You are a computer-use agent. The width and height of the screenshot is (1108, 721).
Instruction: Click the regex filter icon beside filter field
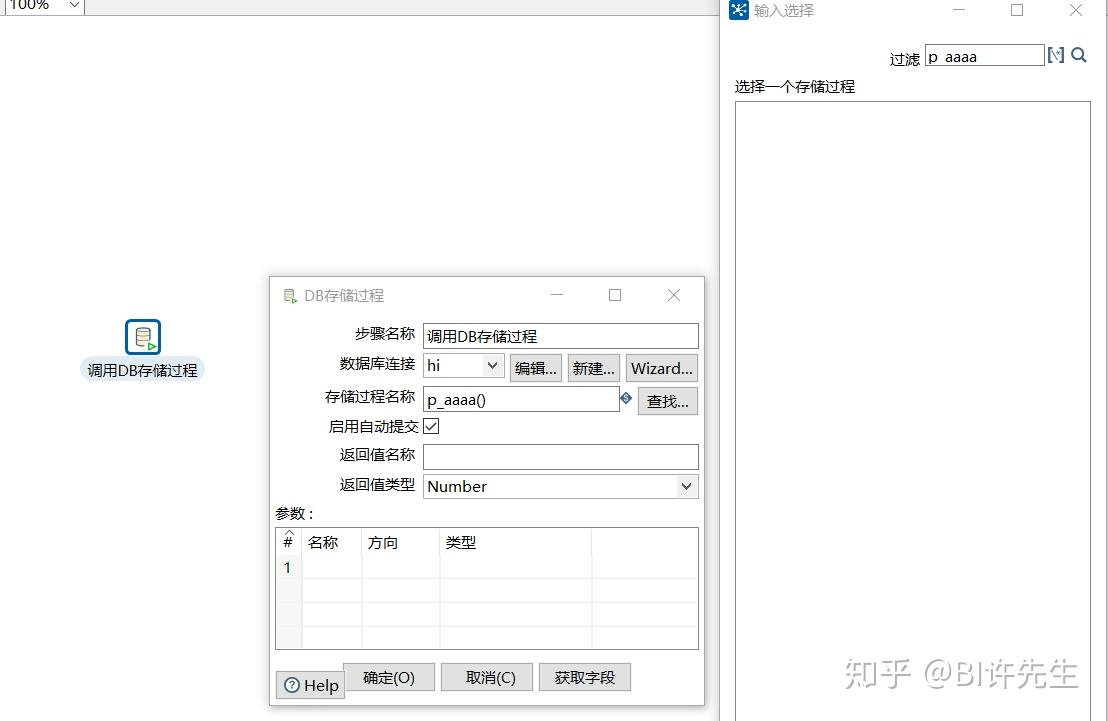(1056, 55)
